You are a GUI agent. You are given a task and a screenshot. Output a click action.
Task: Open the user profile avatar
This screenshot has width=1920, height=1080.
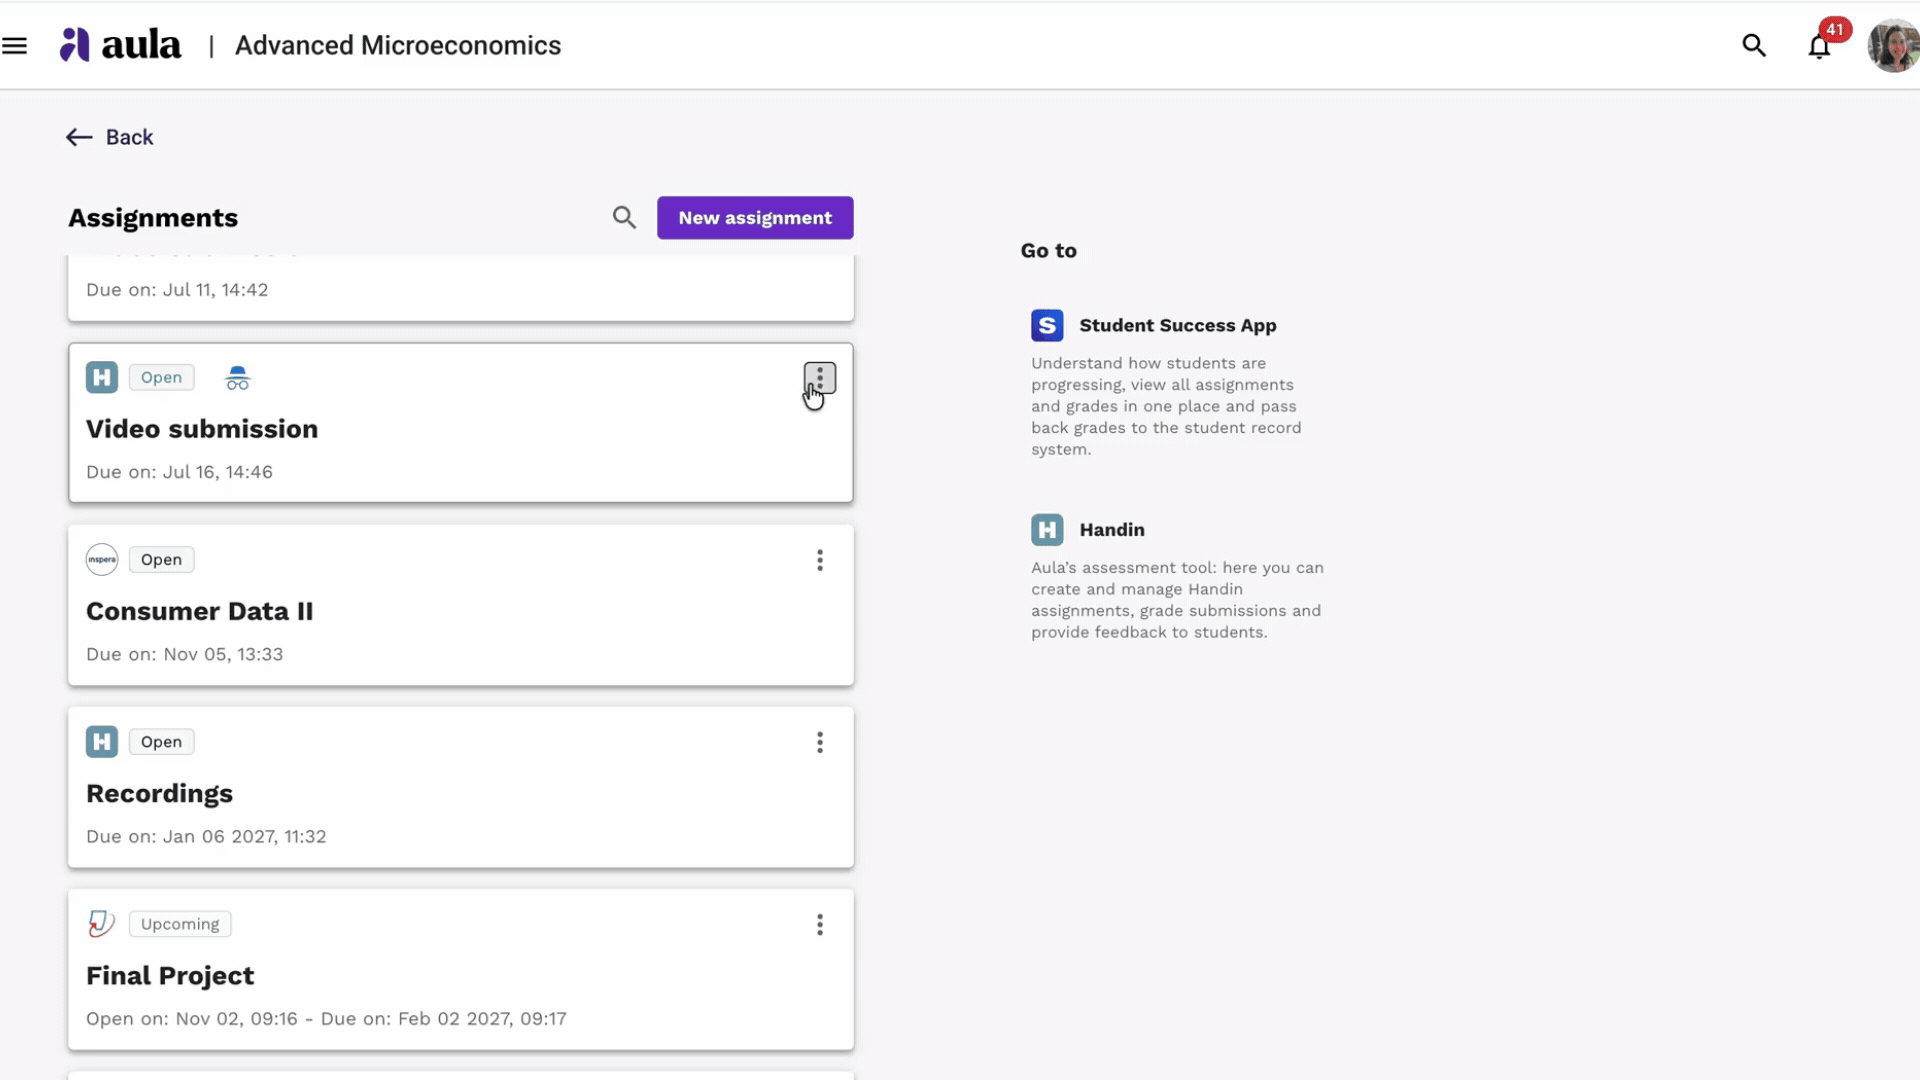(1893, 46)
